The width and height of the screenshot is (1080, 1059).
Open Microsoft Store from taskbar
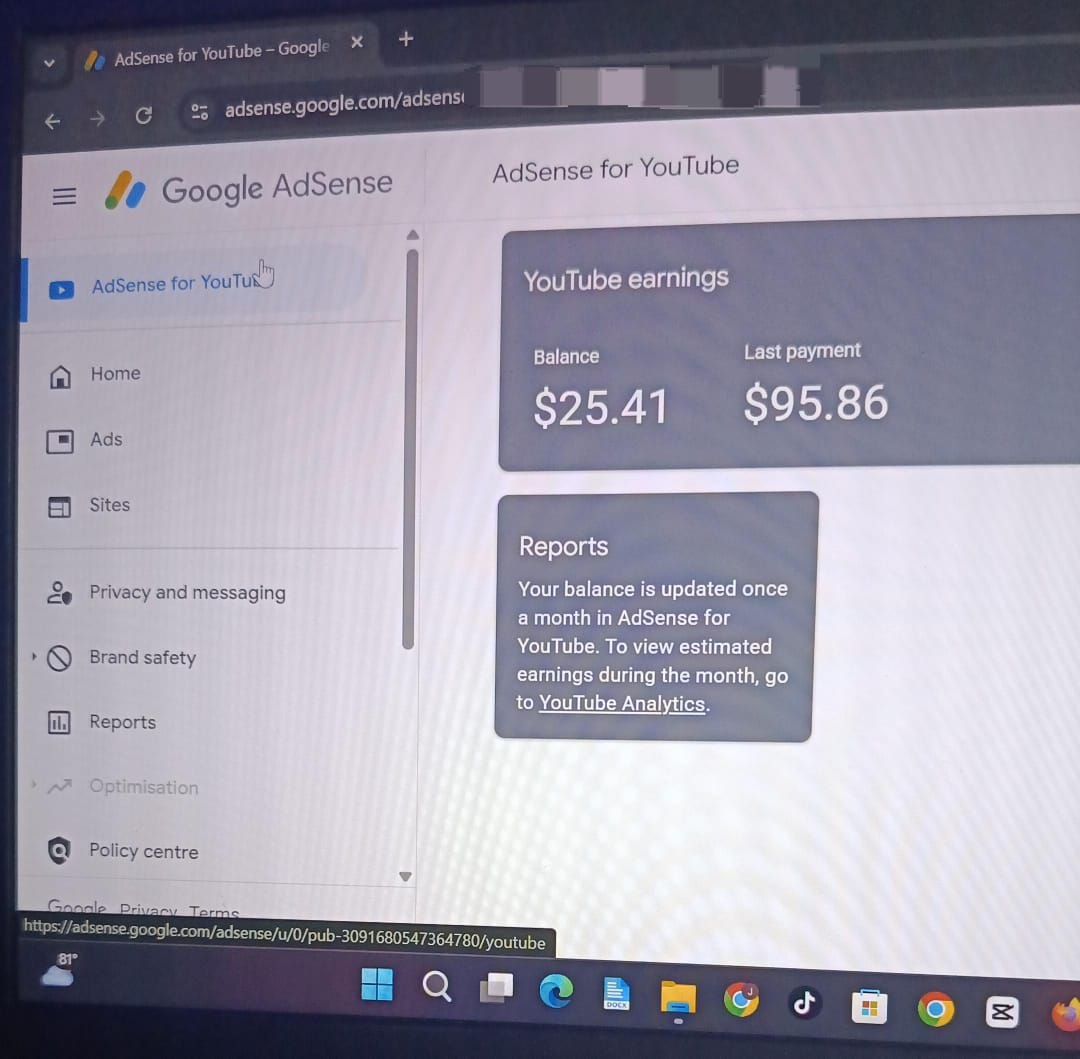point(869,1007)
